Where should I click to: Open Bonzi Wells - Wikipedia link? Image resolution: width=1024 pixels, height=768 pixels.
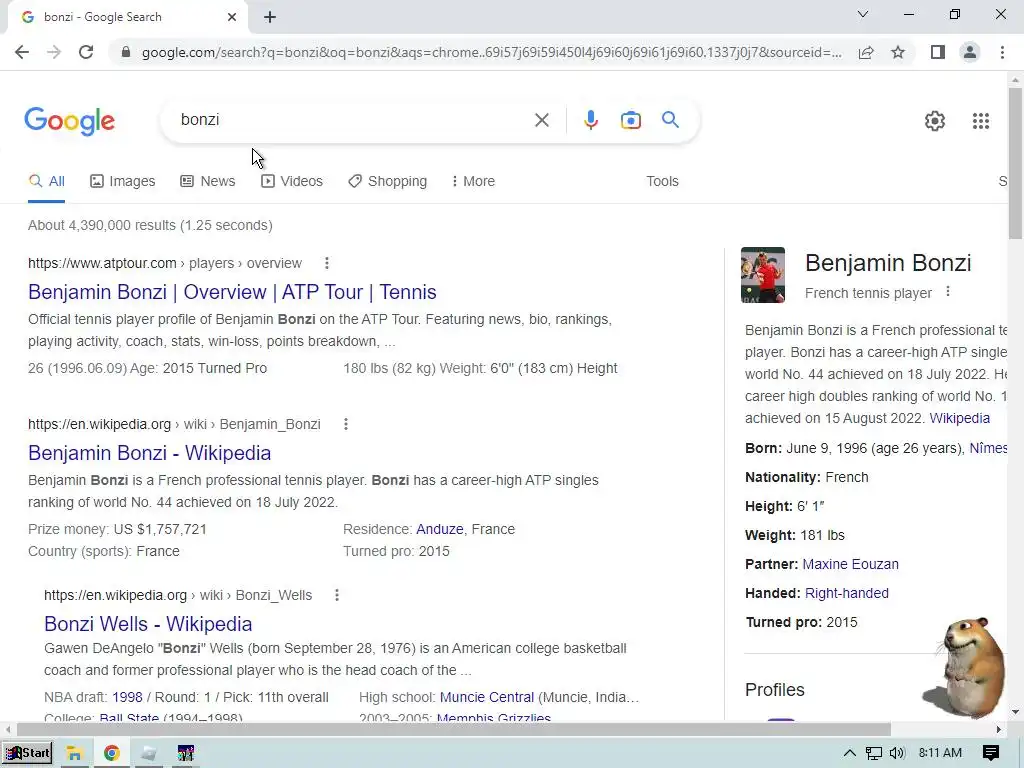(x=148, y=624)
